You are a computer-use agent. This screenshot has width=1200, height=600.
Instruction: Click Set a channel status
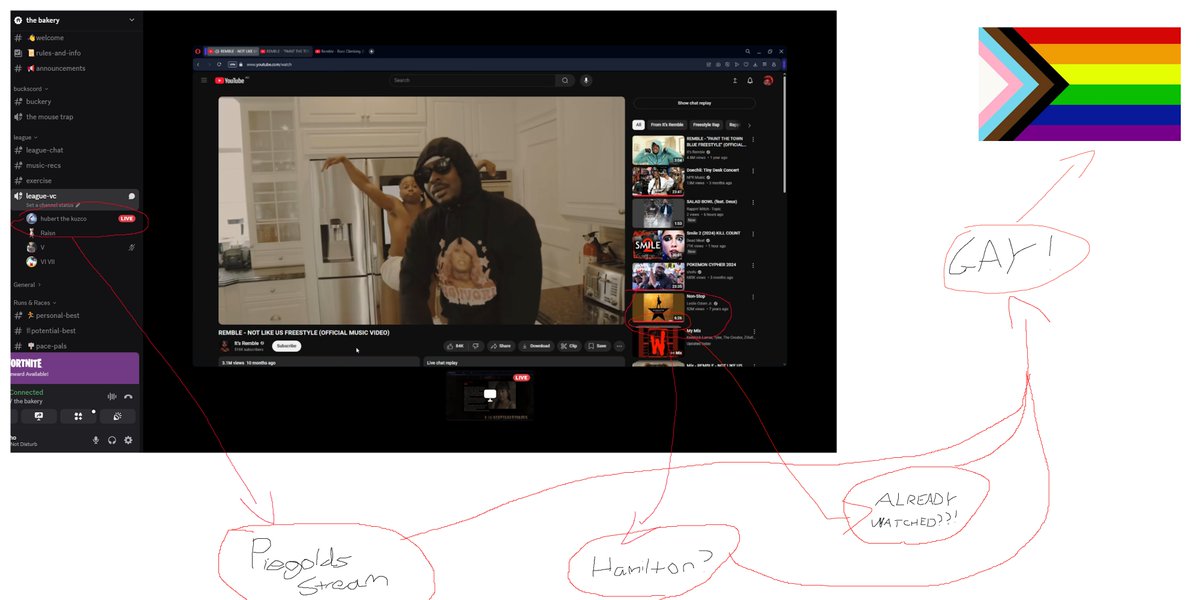[53, 205]
